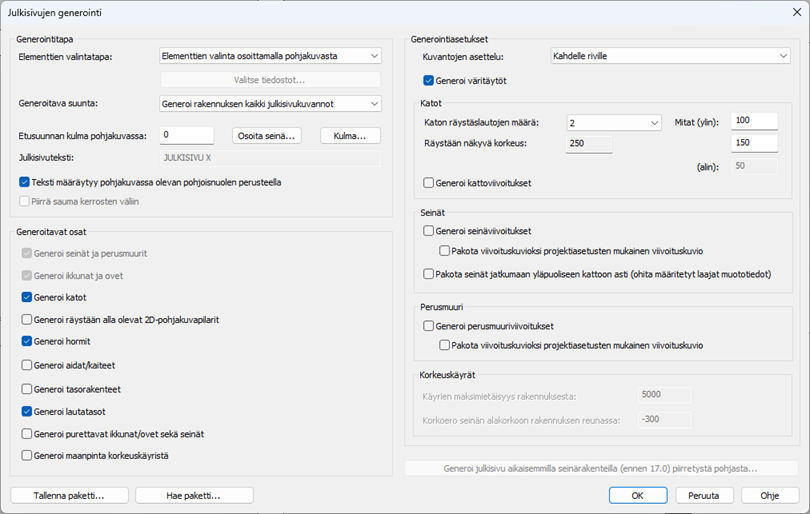Click the Etusuunnan kulma input field
The image size is (810, 514).
[x=187, y=135]
